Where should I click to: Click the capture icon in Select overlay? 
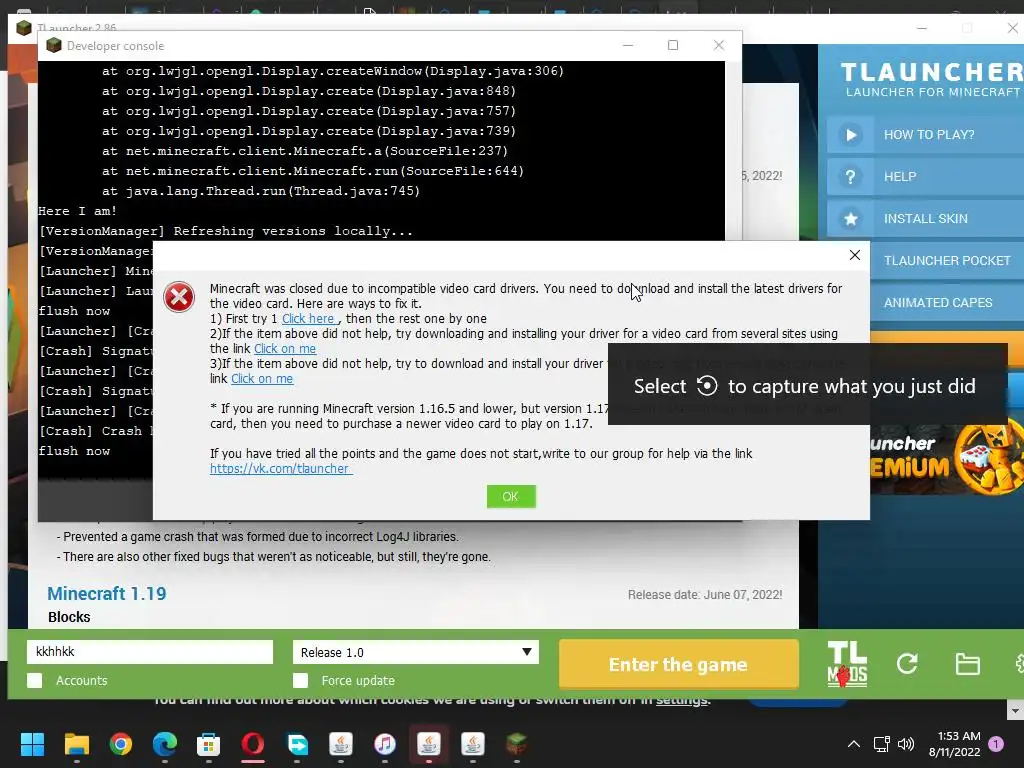click(707, 386)
